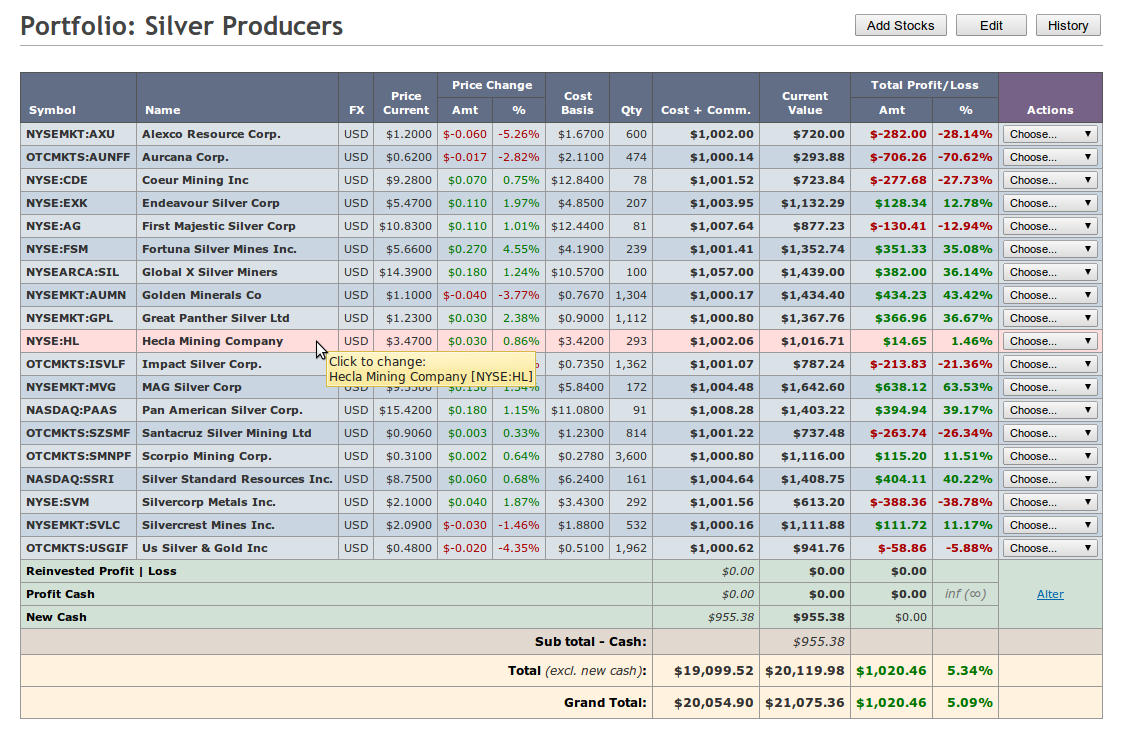Open Choose dropdown for Pan American Silver Corp.

(1050, 410)
